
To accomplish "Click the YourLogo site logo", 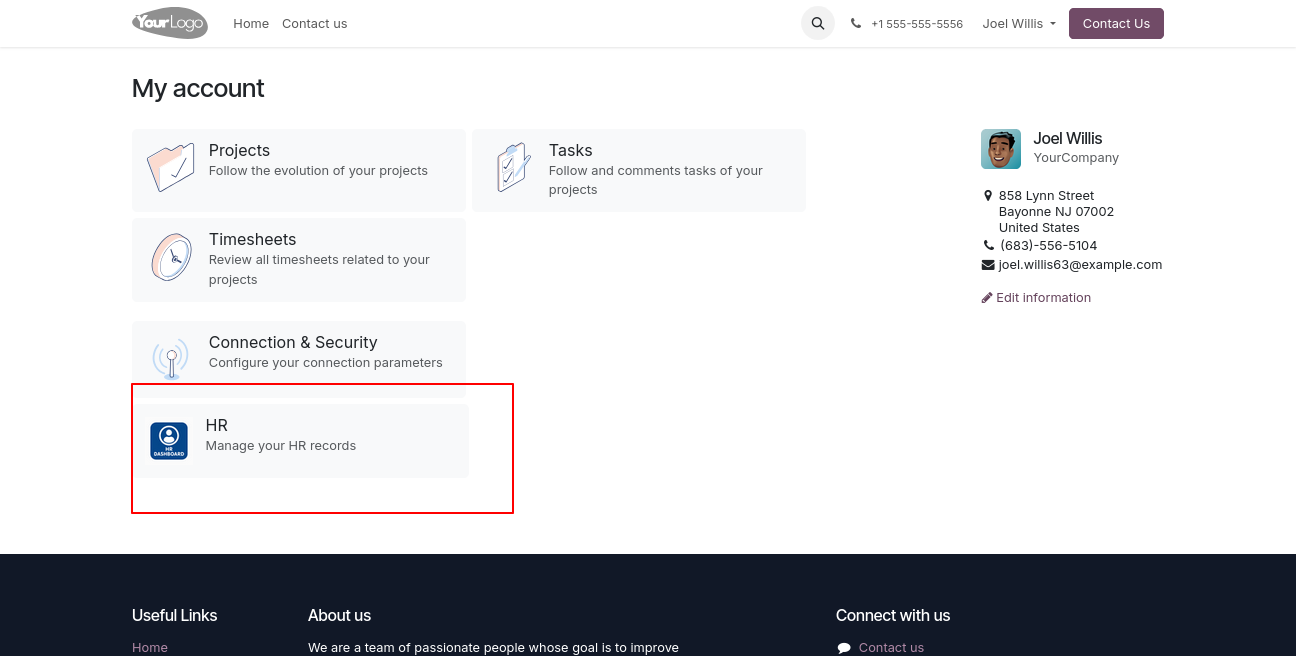I will pos(170,23).
